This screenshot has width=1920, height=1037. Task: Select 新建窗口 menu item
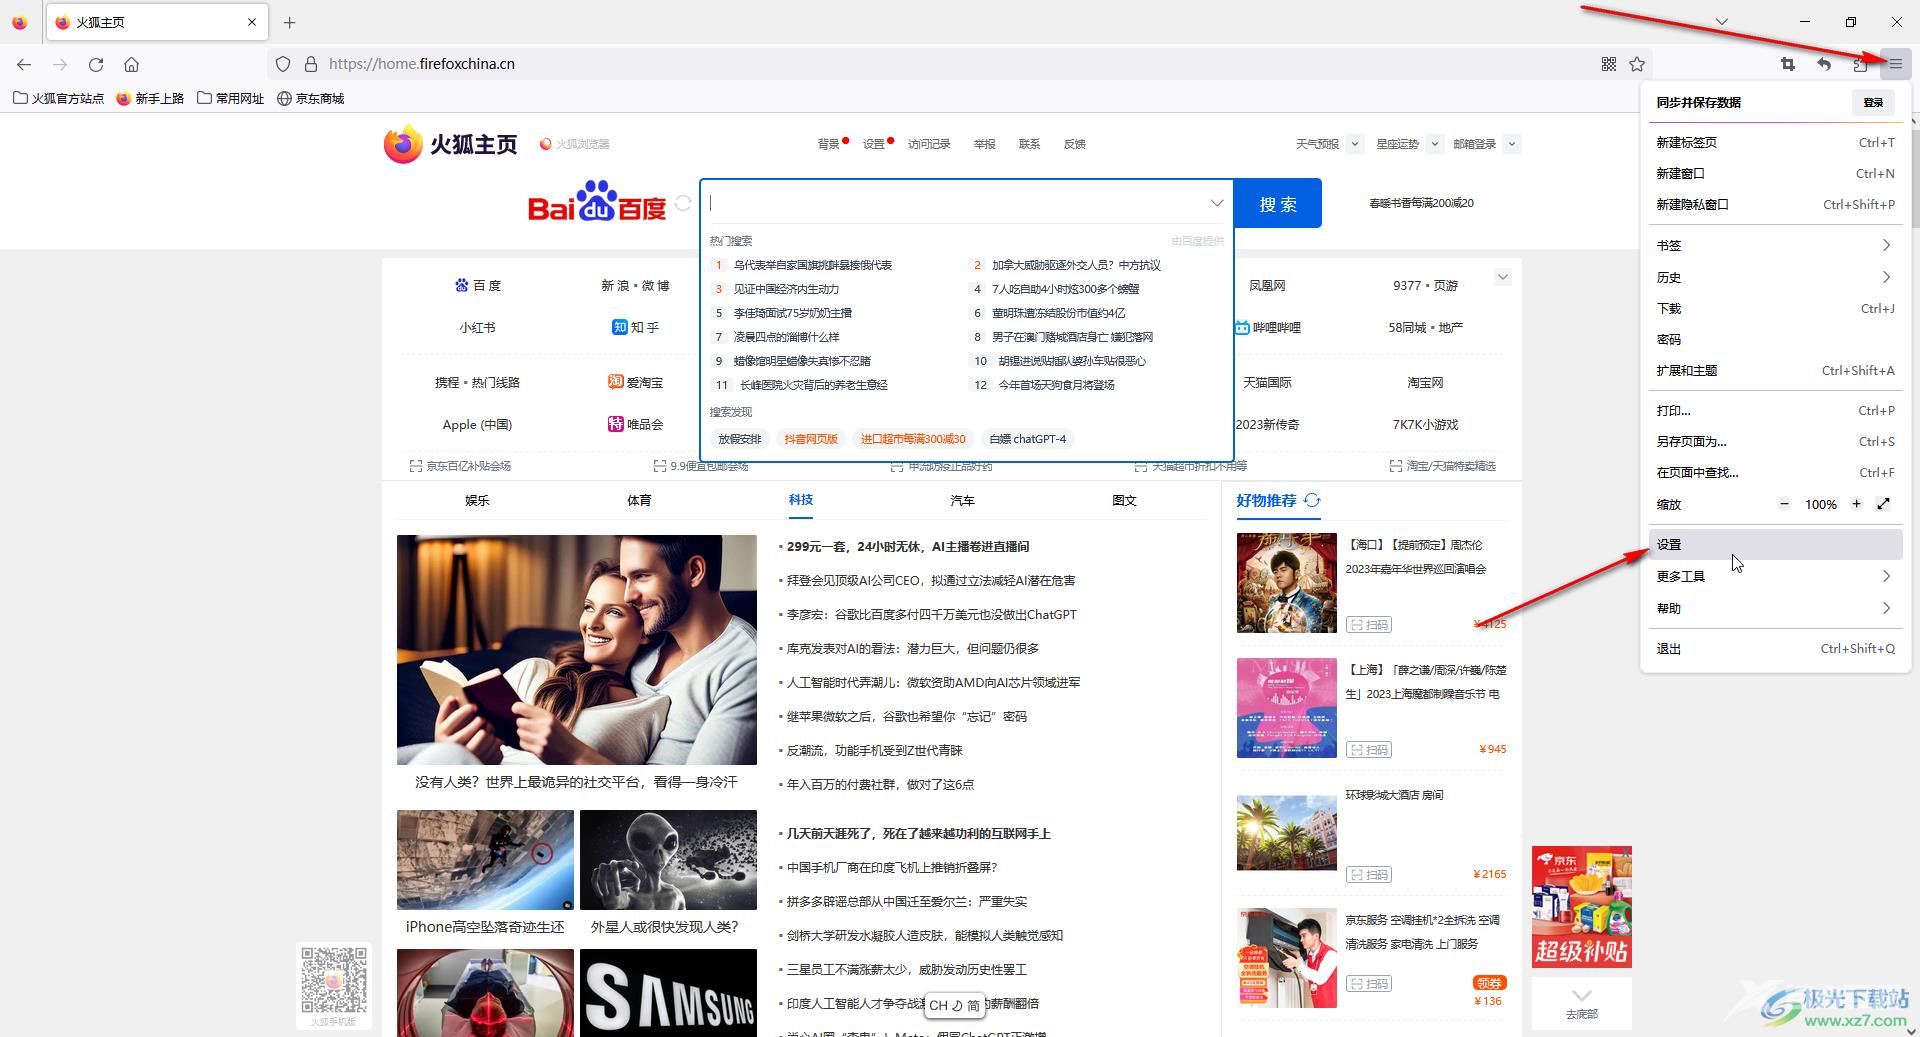1775,173
